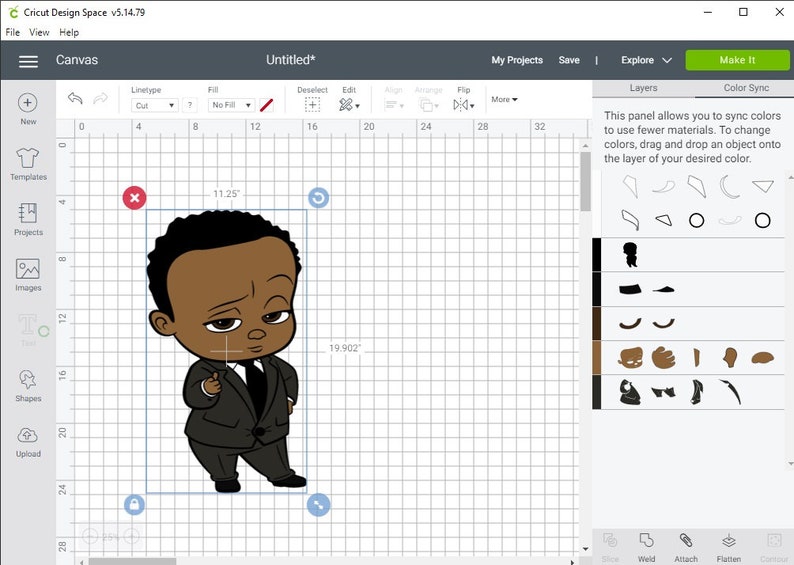This screenshot has height=565, width=794.
Task: Expand the More toolbar options
Action: [x=504, y=99]
